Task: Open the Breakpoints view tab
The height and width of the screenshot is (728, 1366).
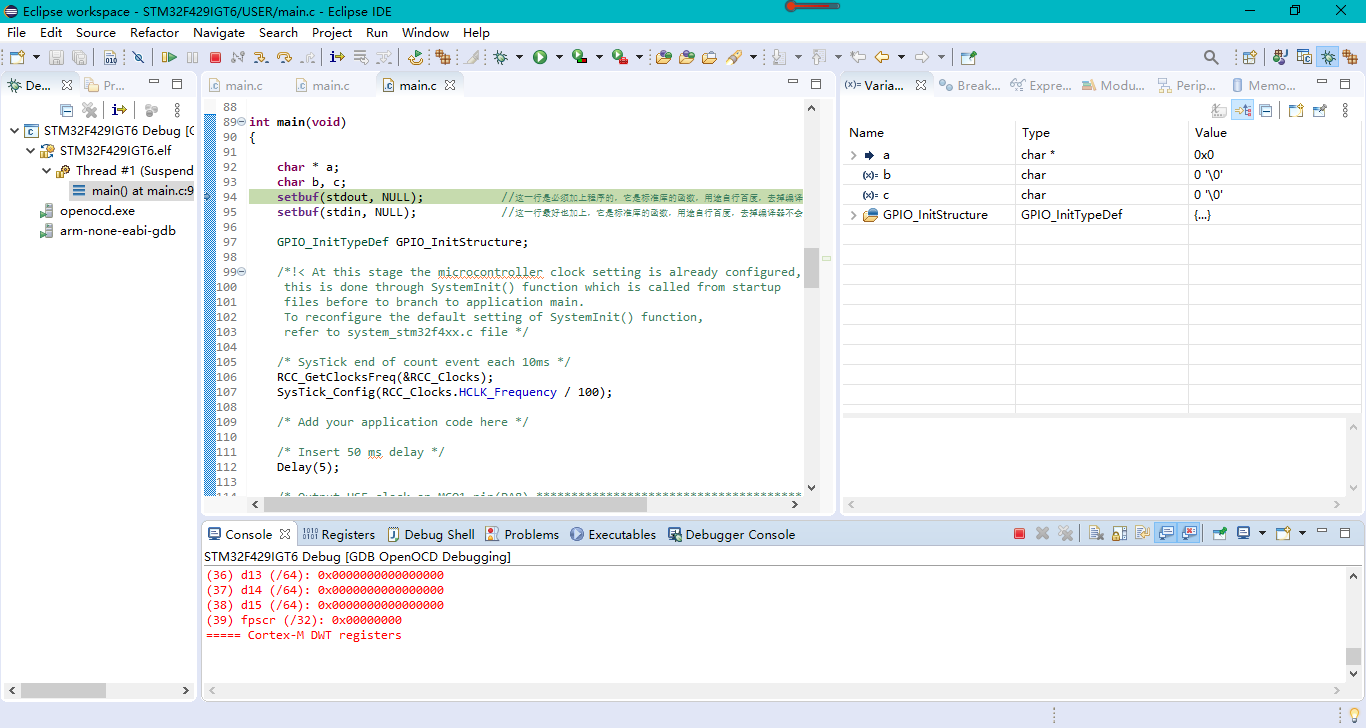Action: tap(969, 86)
